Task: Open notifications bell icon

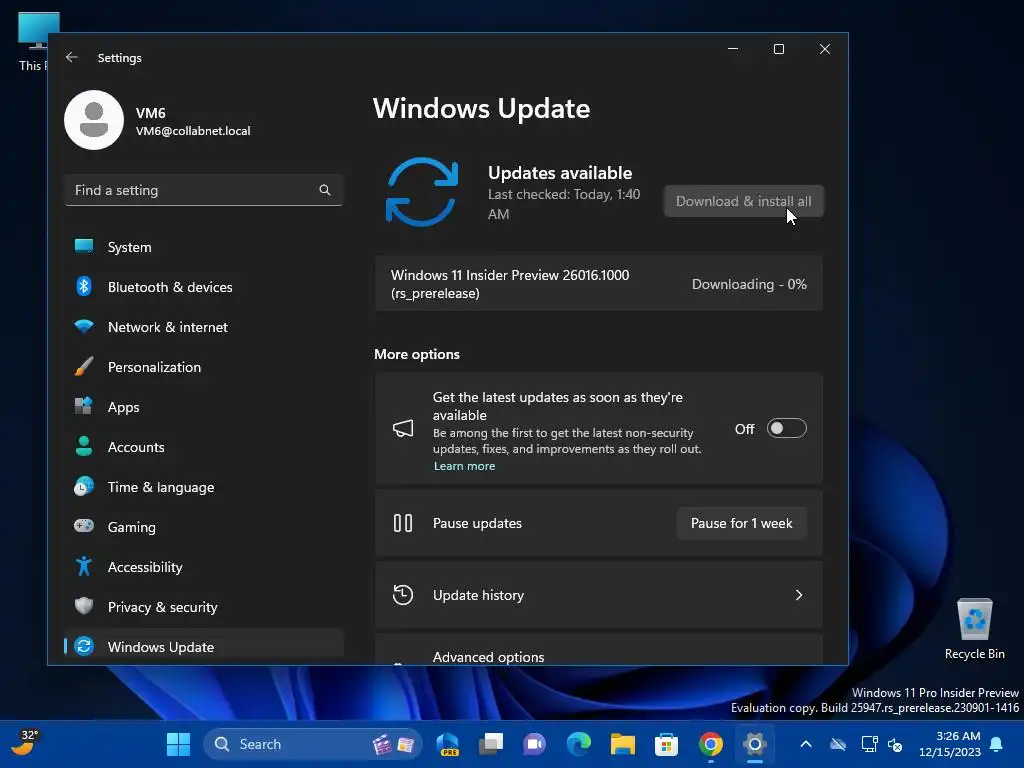Action: pyautogui.click(x=997, y=744)
